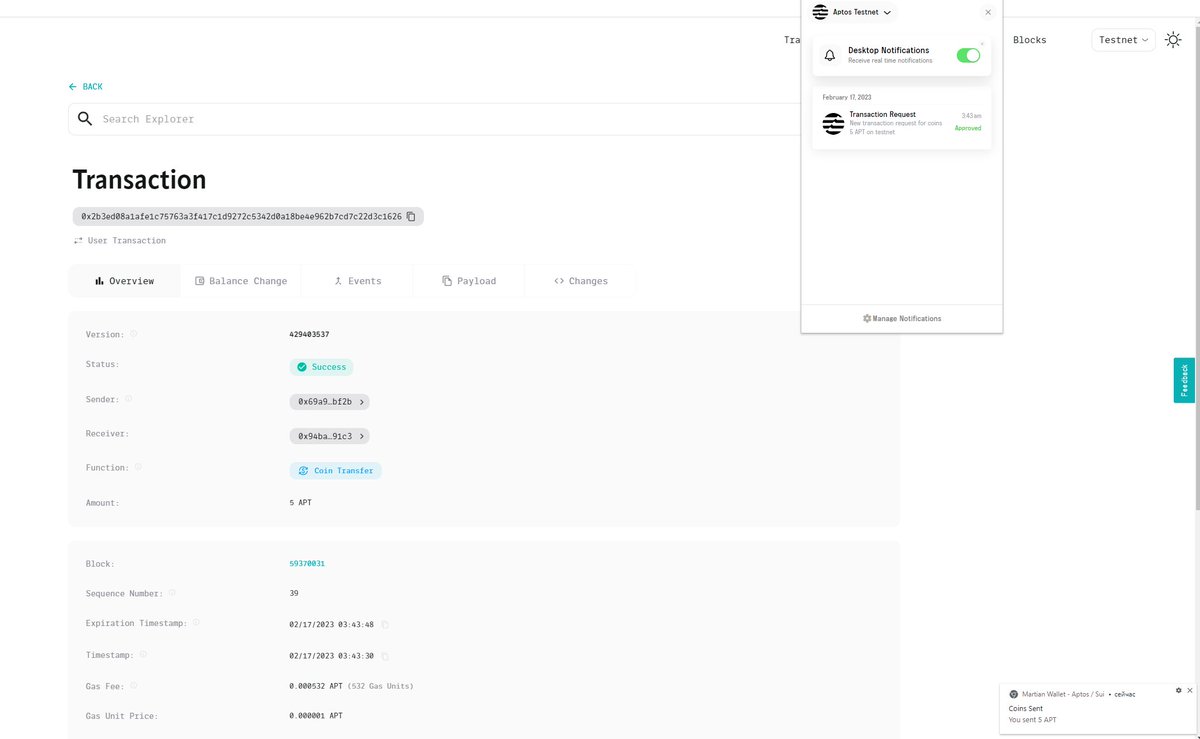Click the gas fee value 0.000532 APT
Screen dimensions: 1200x739
[x=316, y=686]
